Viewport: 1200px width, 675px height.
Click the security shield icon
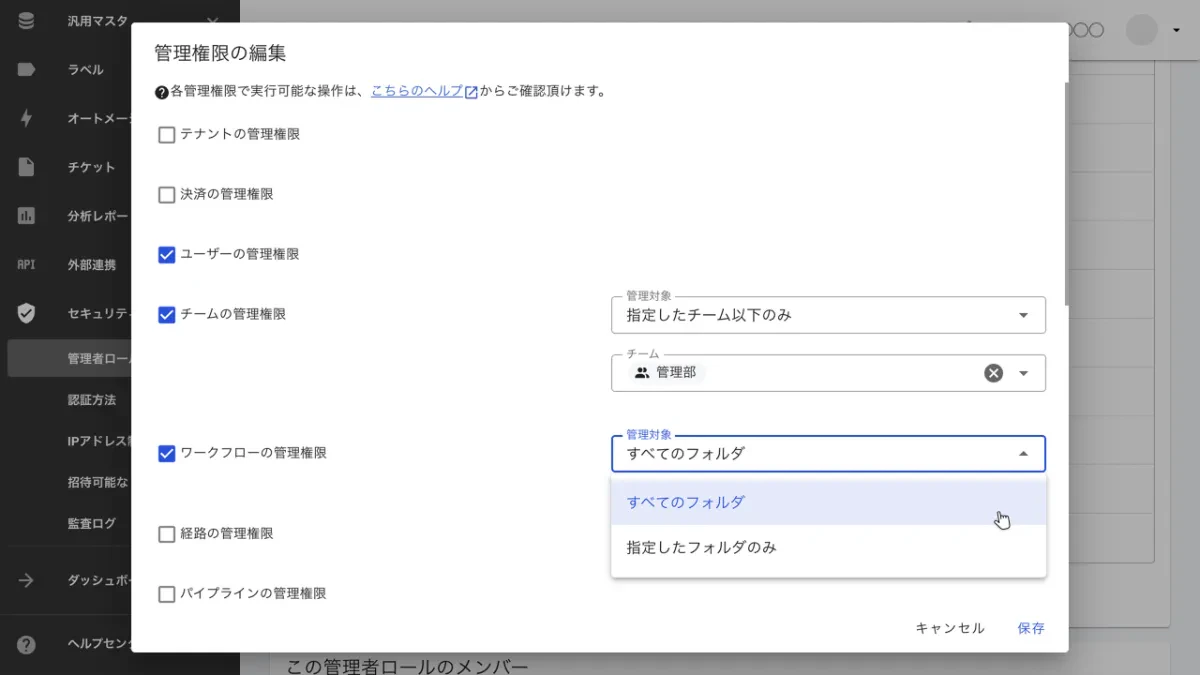[26, 313]
